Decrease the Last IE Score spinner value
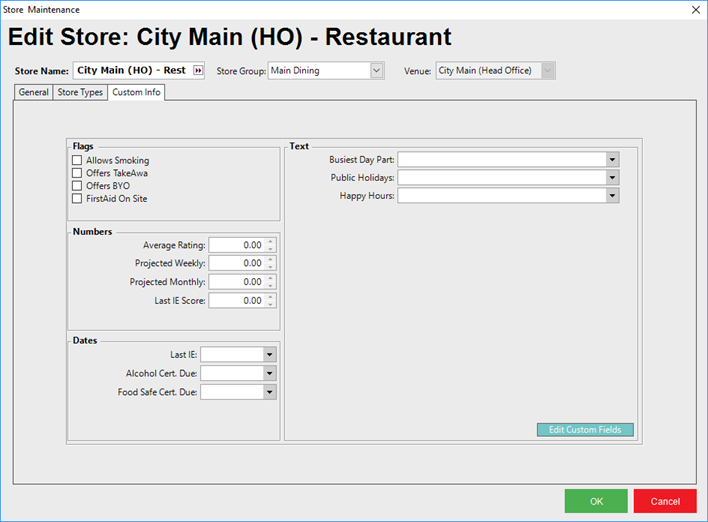Image resolution: width=708 pixels, height=522 pixels. point(271,304)
